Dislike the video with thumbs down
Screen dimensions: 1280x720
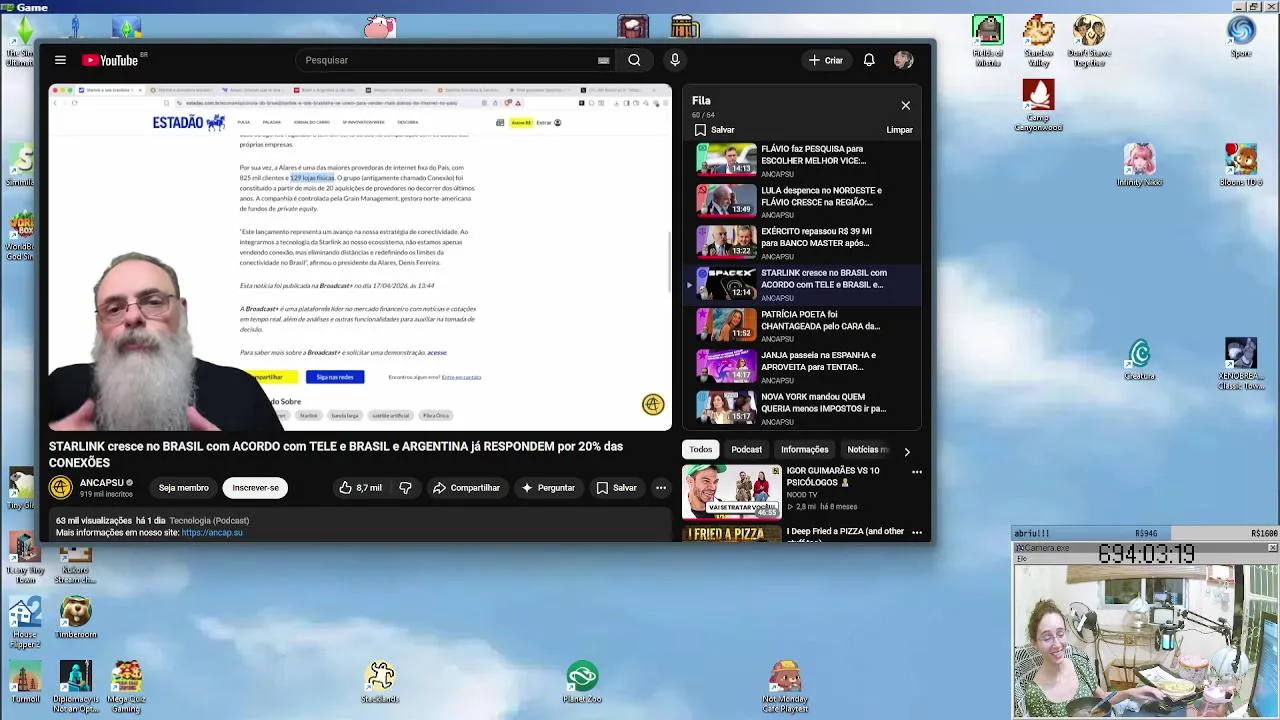tap(406, 488)
